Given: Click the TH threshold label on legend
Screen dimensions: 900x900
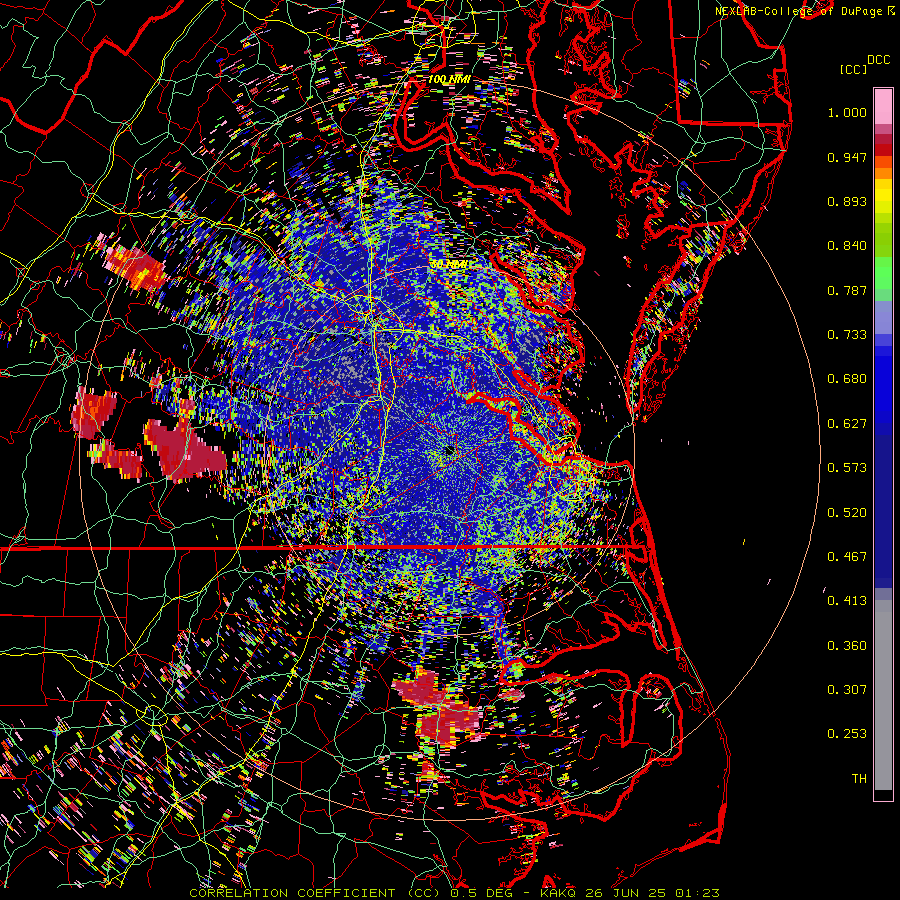Looking at the screenshot, I should coord(859,779).
